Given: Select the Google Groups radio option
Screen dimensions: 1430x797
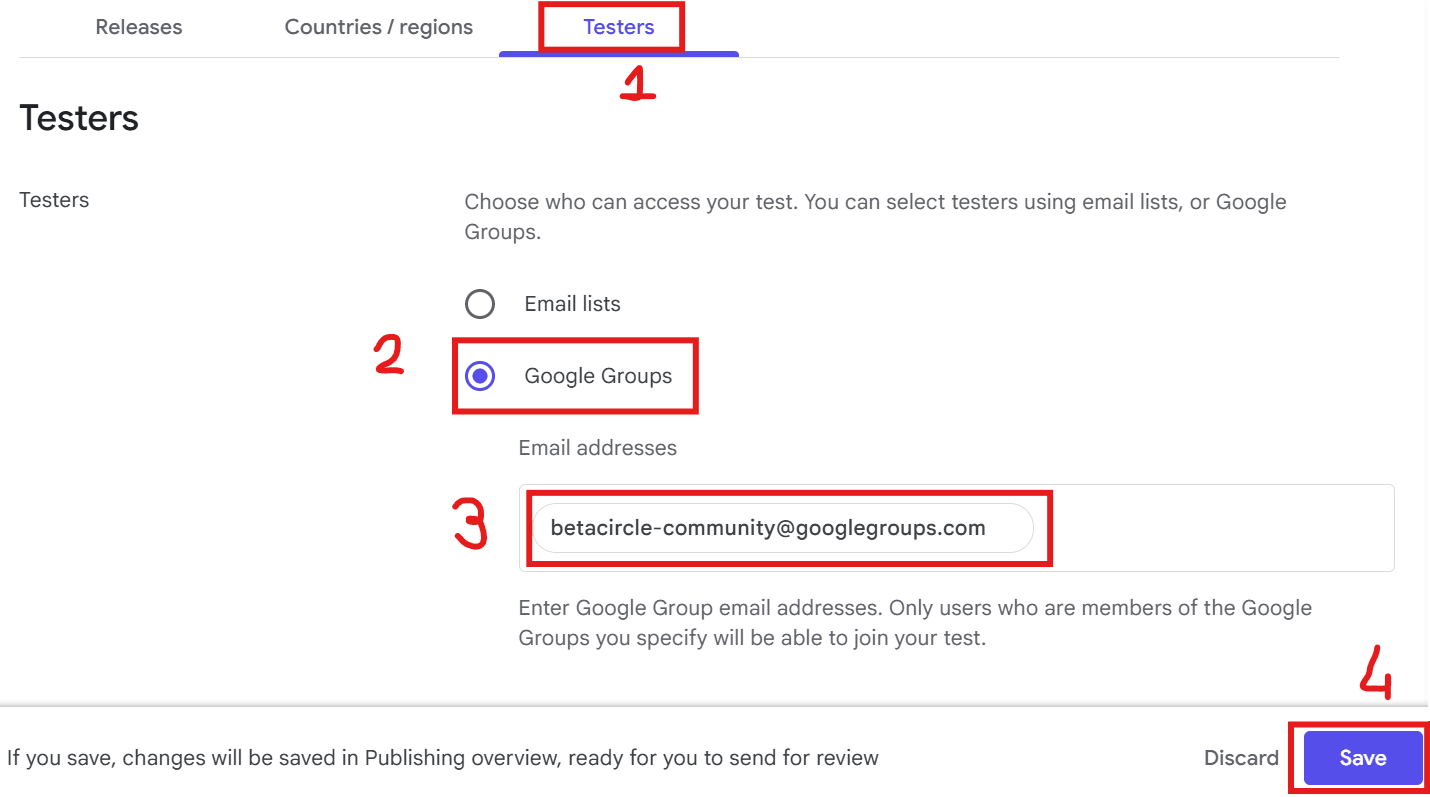Looking at the screenshot, I should coord(480,376).
